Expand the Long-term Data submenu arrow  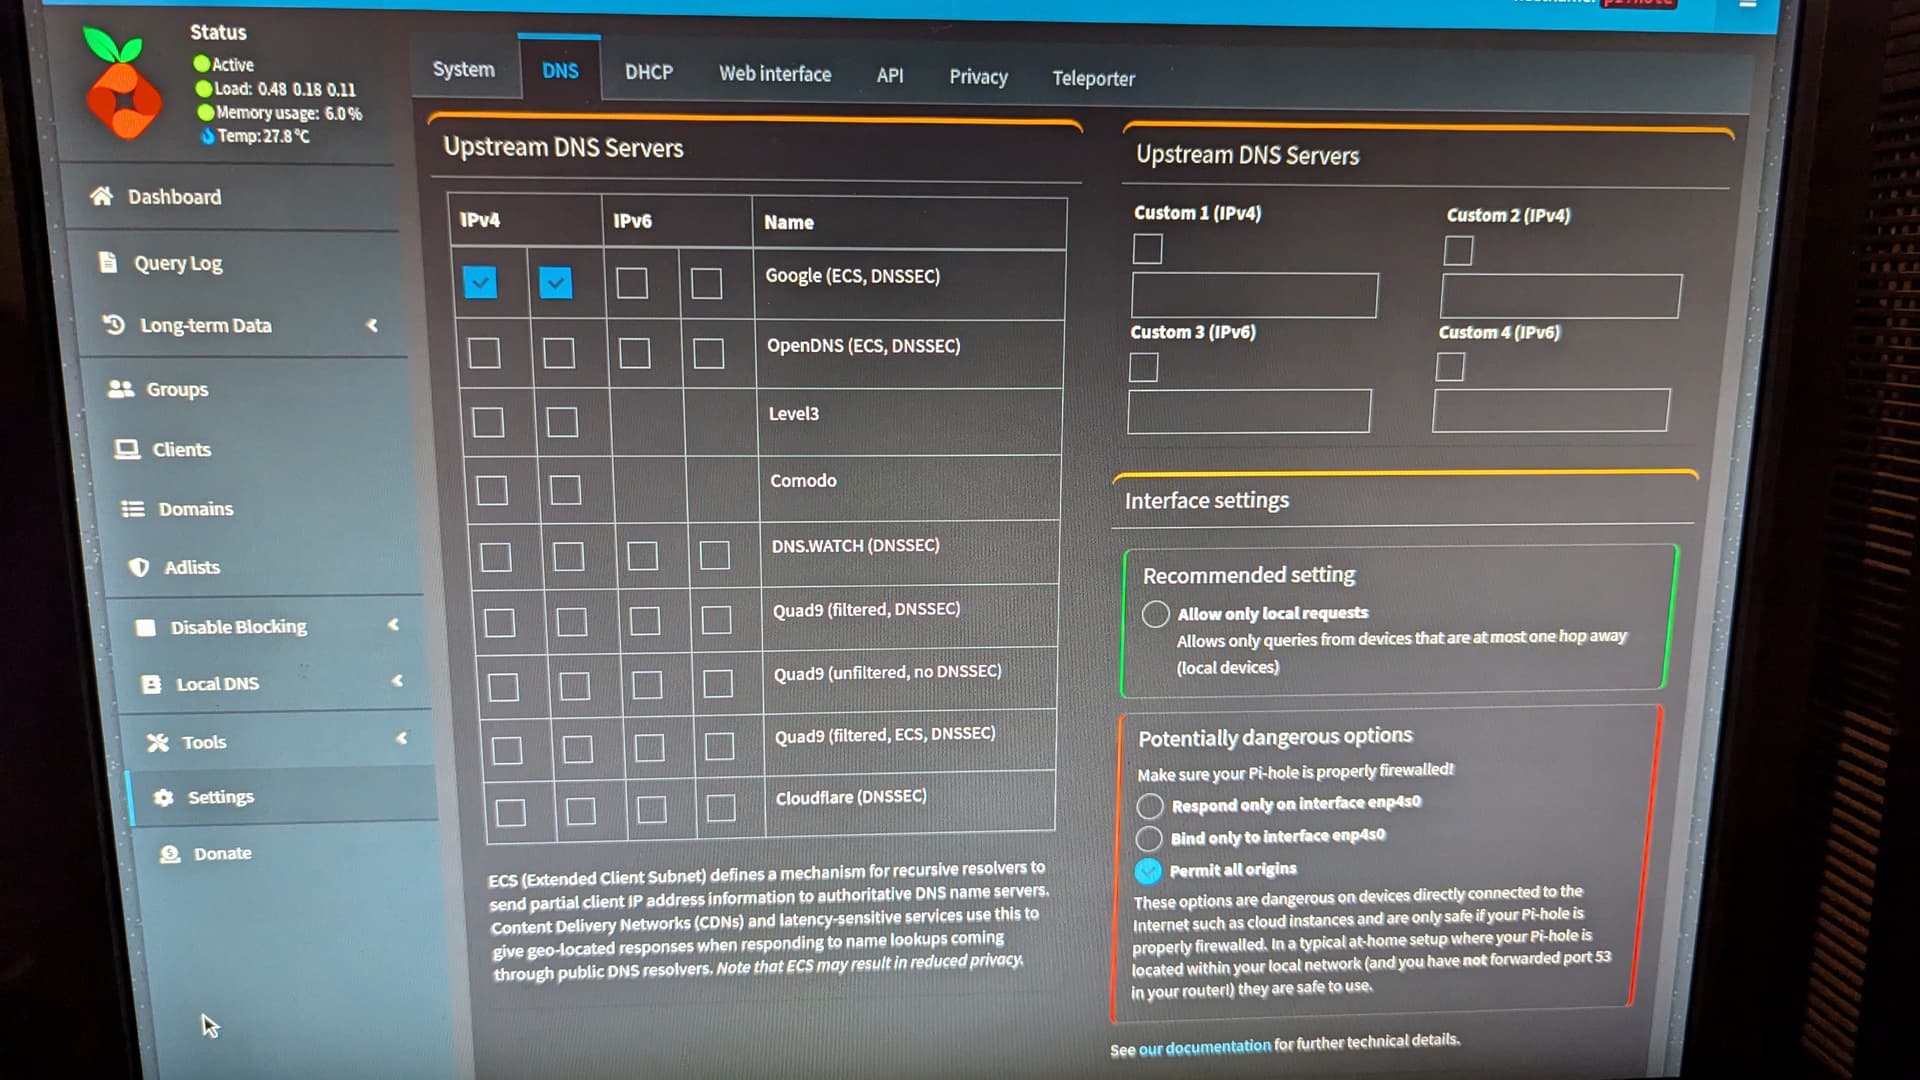372,325
